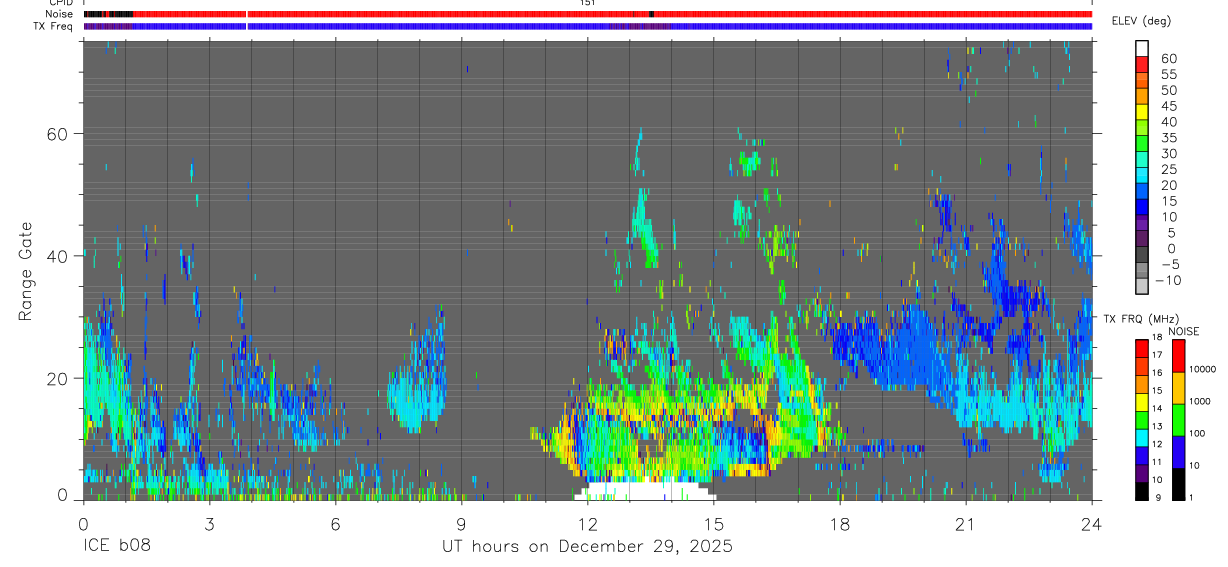
Task: Click the 'Range Gate' y-axis label
Action: coord(25,271)
